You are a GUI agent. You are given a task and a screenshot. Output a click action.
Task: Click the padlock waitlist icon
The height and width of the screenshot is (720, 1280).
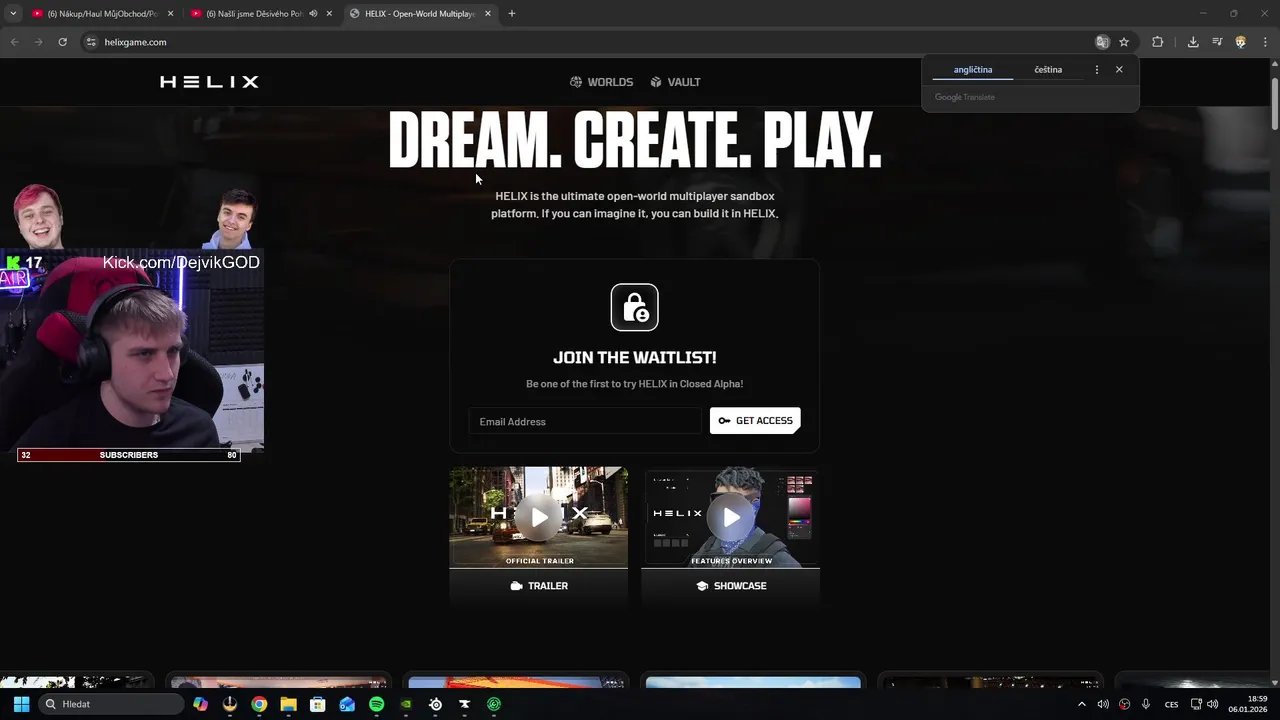[x=635, y=307]
